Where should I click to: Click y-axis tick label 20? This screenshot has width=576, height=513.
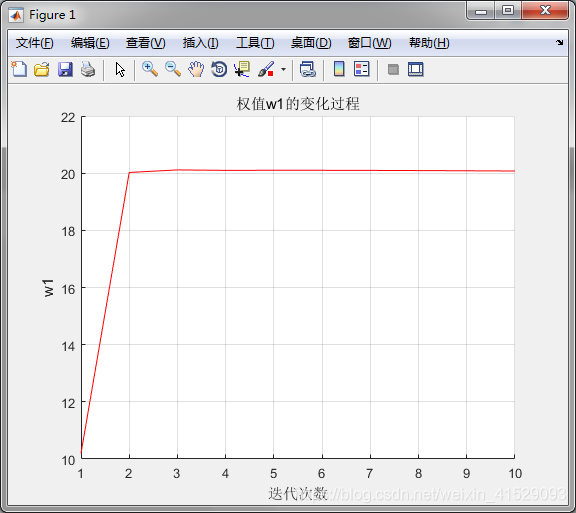tap(68, 175)
